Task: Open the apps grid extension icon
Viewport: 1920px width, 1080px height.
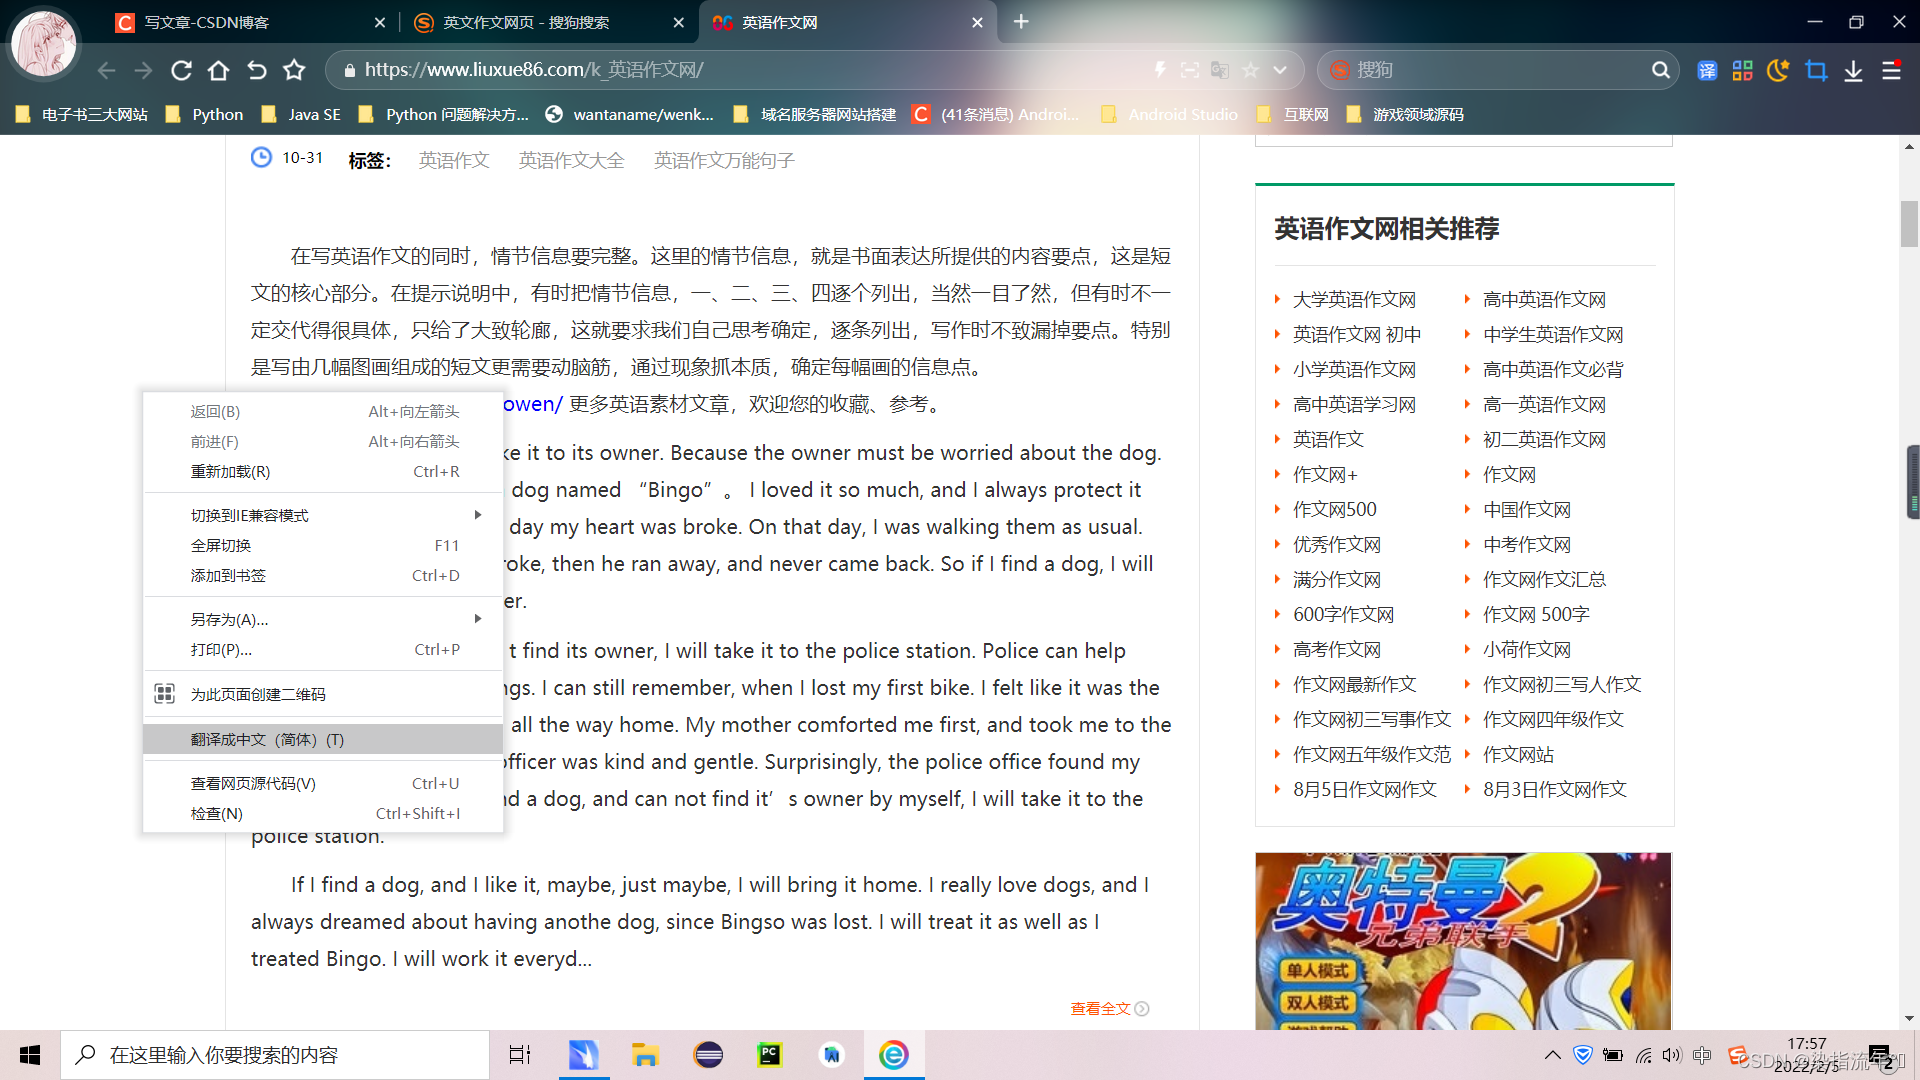Action: coord(1743,70)
